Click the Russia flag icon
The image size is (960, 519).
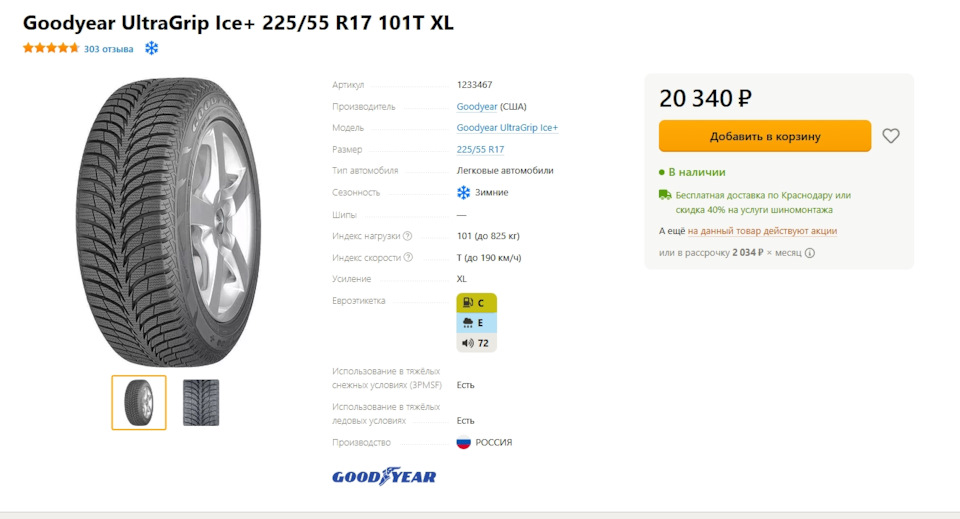coord(463,442)
